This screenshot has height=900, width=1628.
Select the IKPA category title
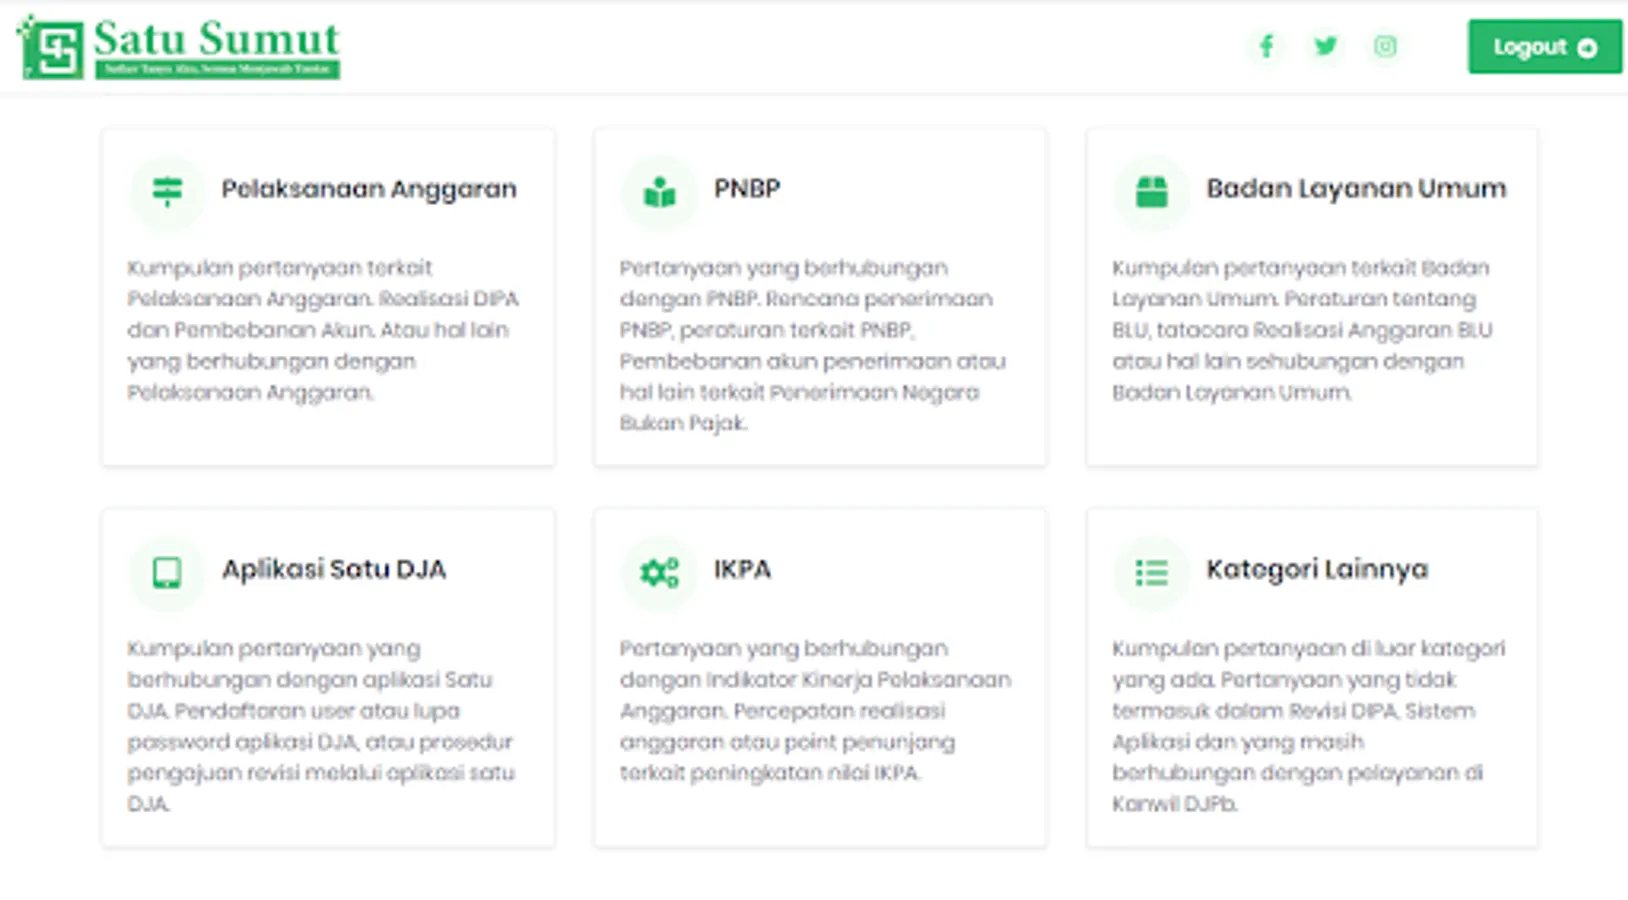(742, 569)
